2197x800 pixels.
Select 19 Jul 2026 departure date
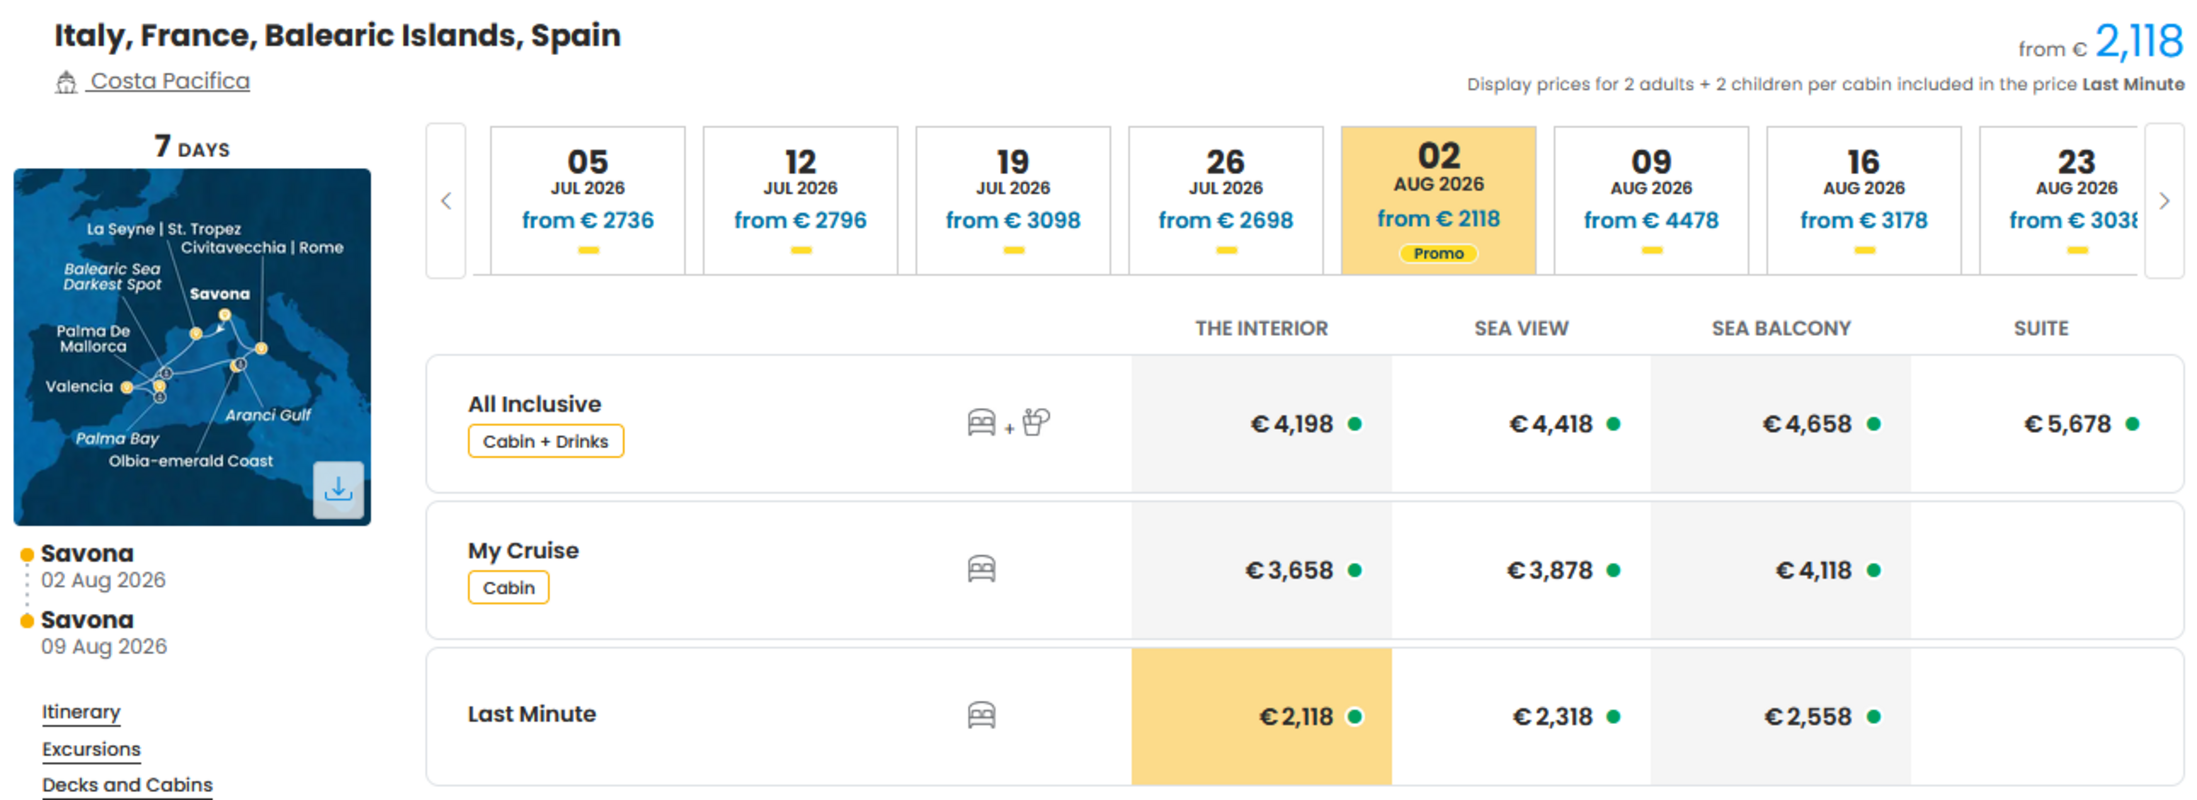pyautogui.click(x=1013, y=200)
